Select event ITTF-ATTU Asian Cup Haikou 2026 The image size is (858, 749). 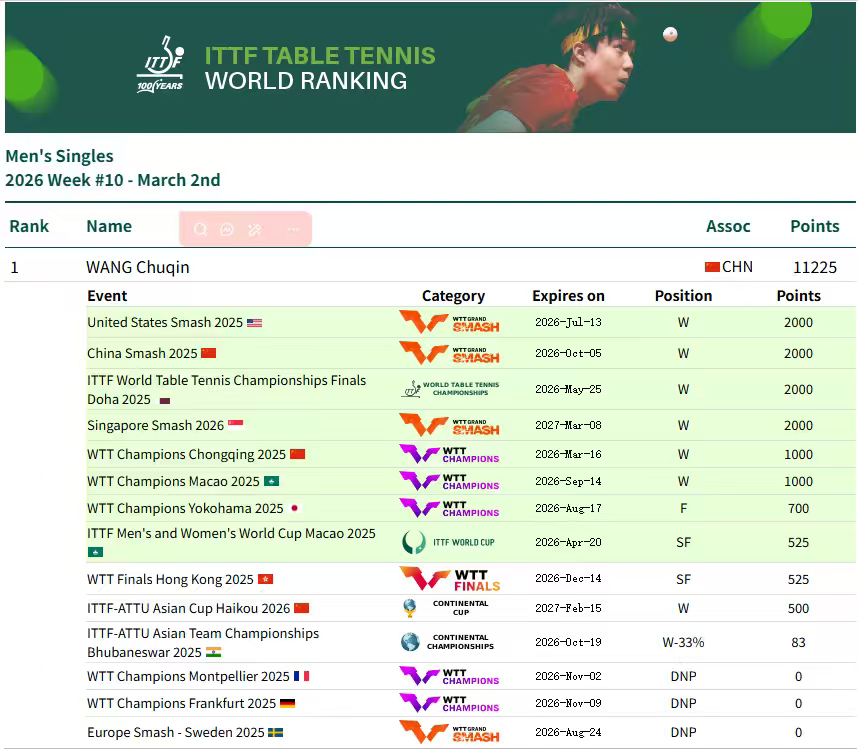(189, 608)
